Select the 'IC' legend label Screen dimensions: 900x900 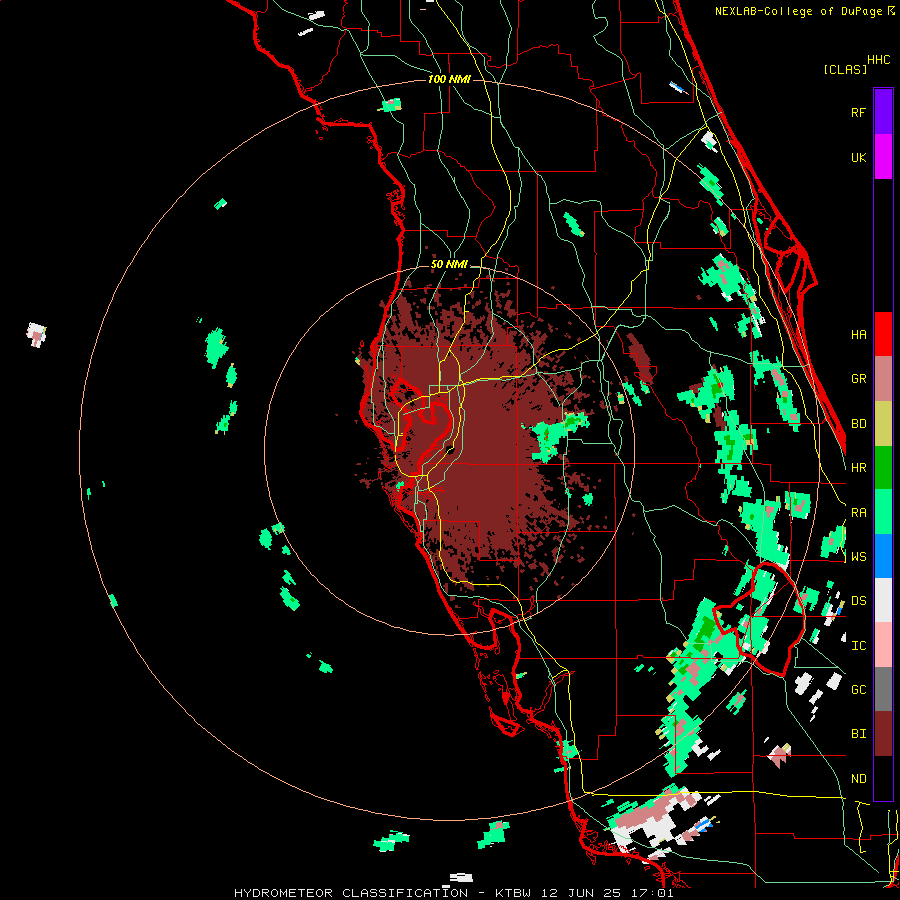(858, 646)
